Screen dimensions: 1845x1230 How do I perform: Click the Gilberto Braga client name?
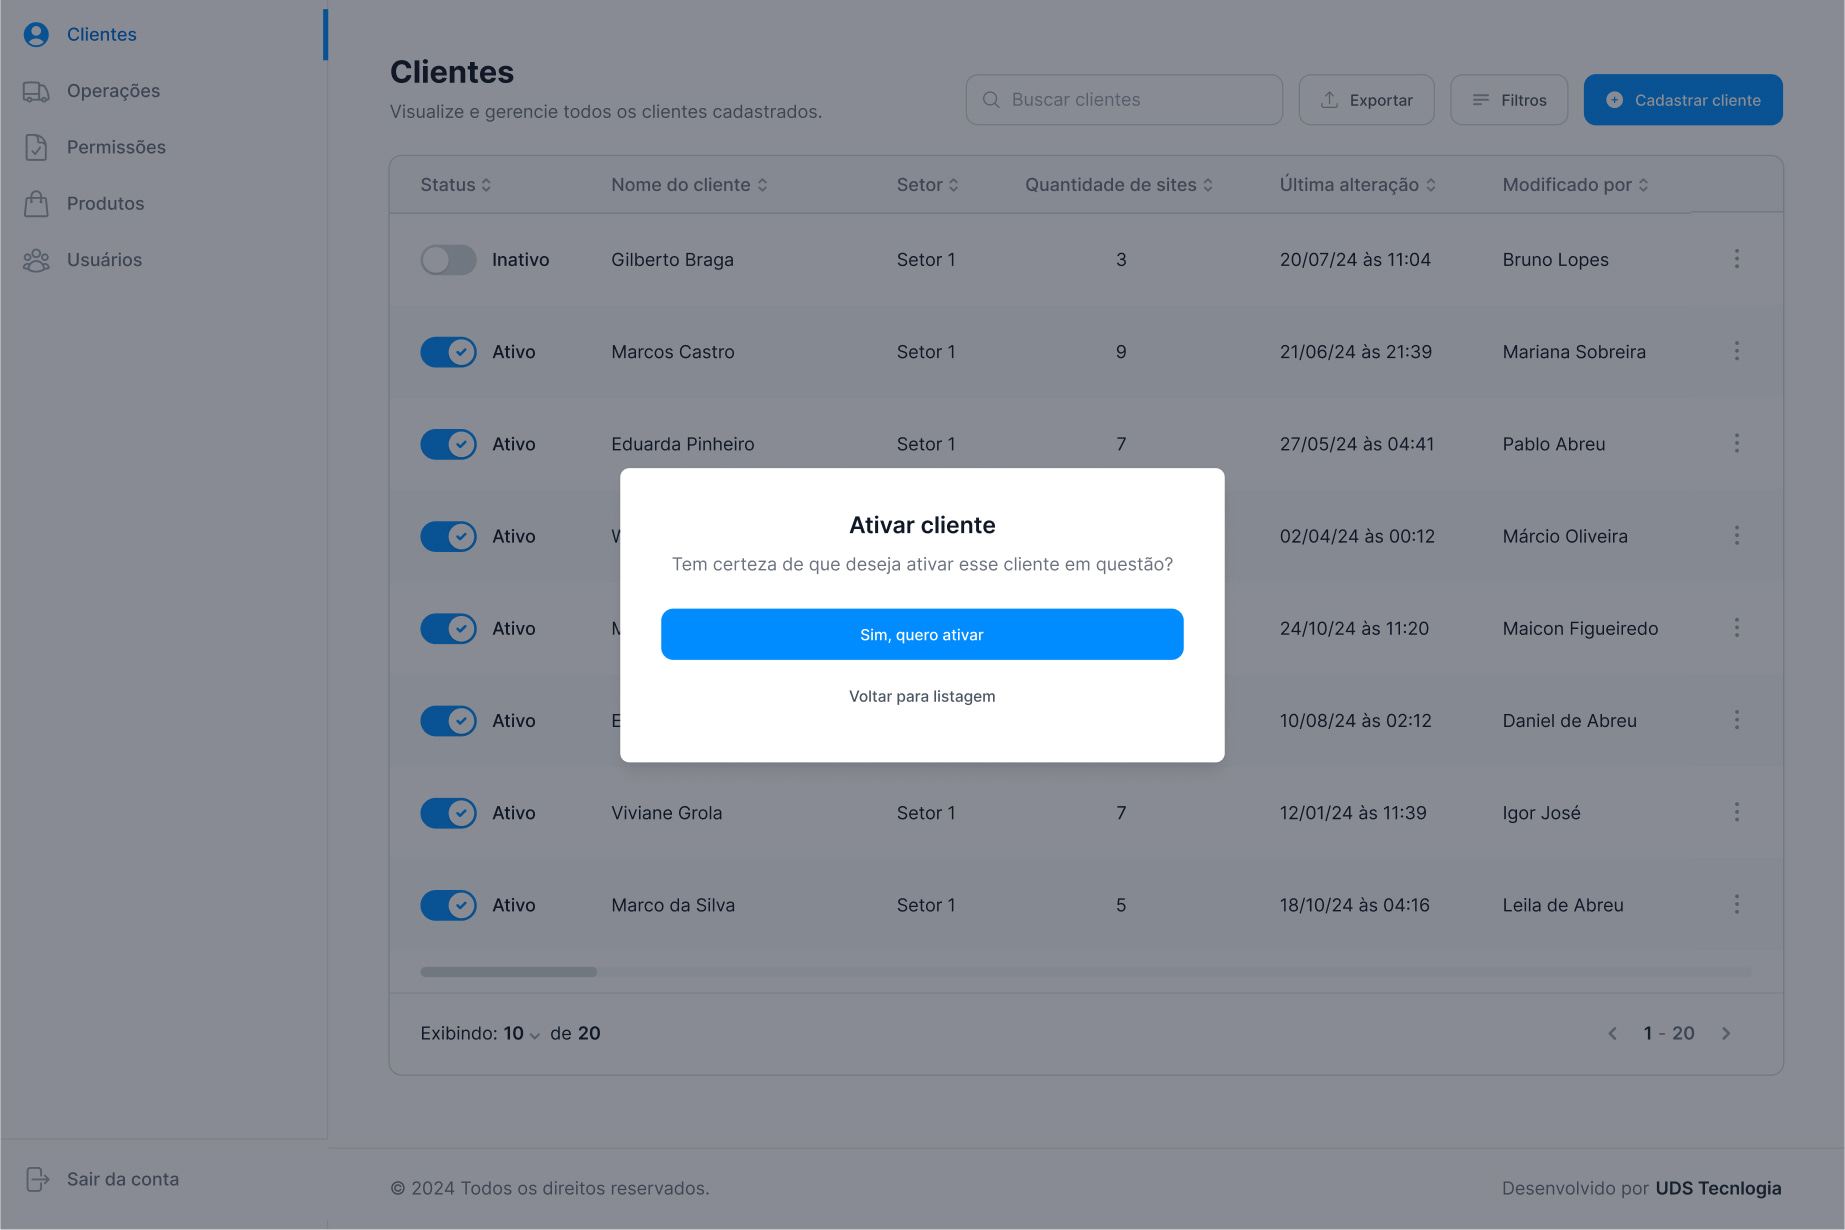[672, 260]
